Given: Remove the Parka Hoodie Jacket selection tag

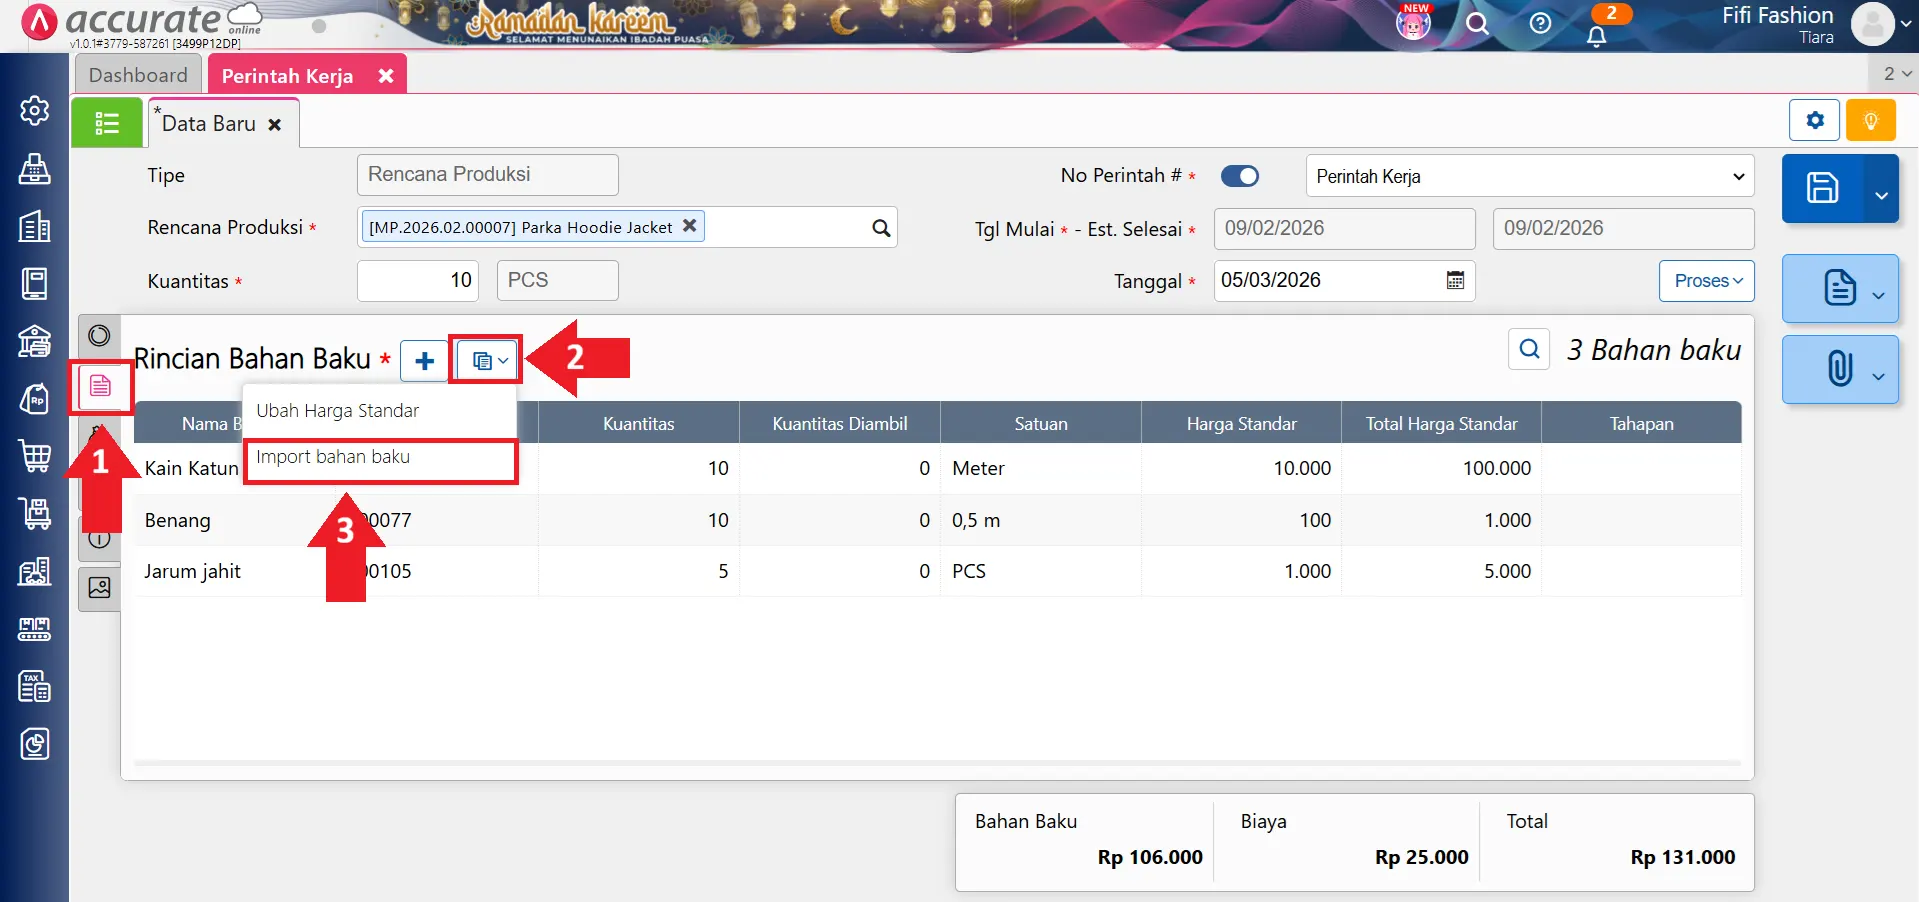Looking at the screenshot, I should click(689, 226).
